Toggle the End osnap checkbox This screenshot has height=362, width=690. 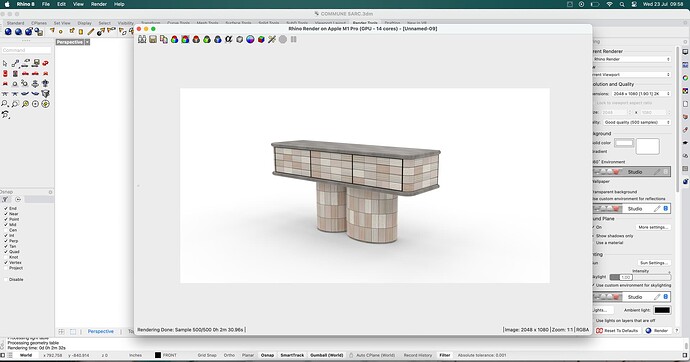click(x=6, y=208)
